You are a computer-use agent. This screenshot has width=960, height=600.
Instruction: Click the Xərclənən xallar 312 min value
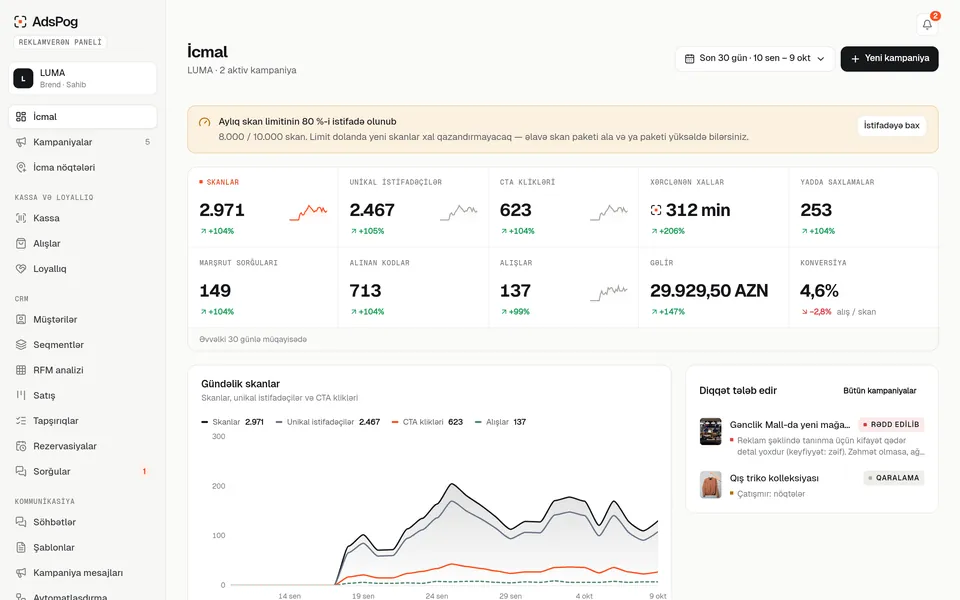click(690, 210)
